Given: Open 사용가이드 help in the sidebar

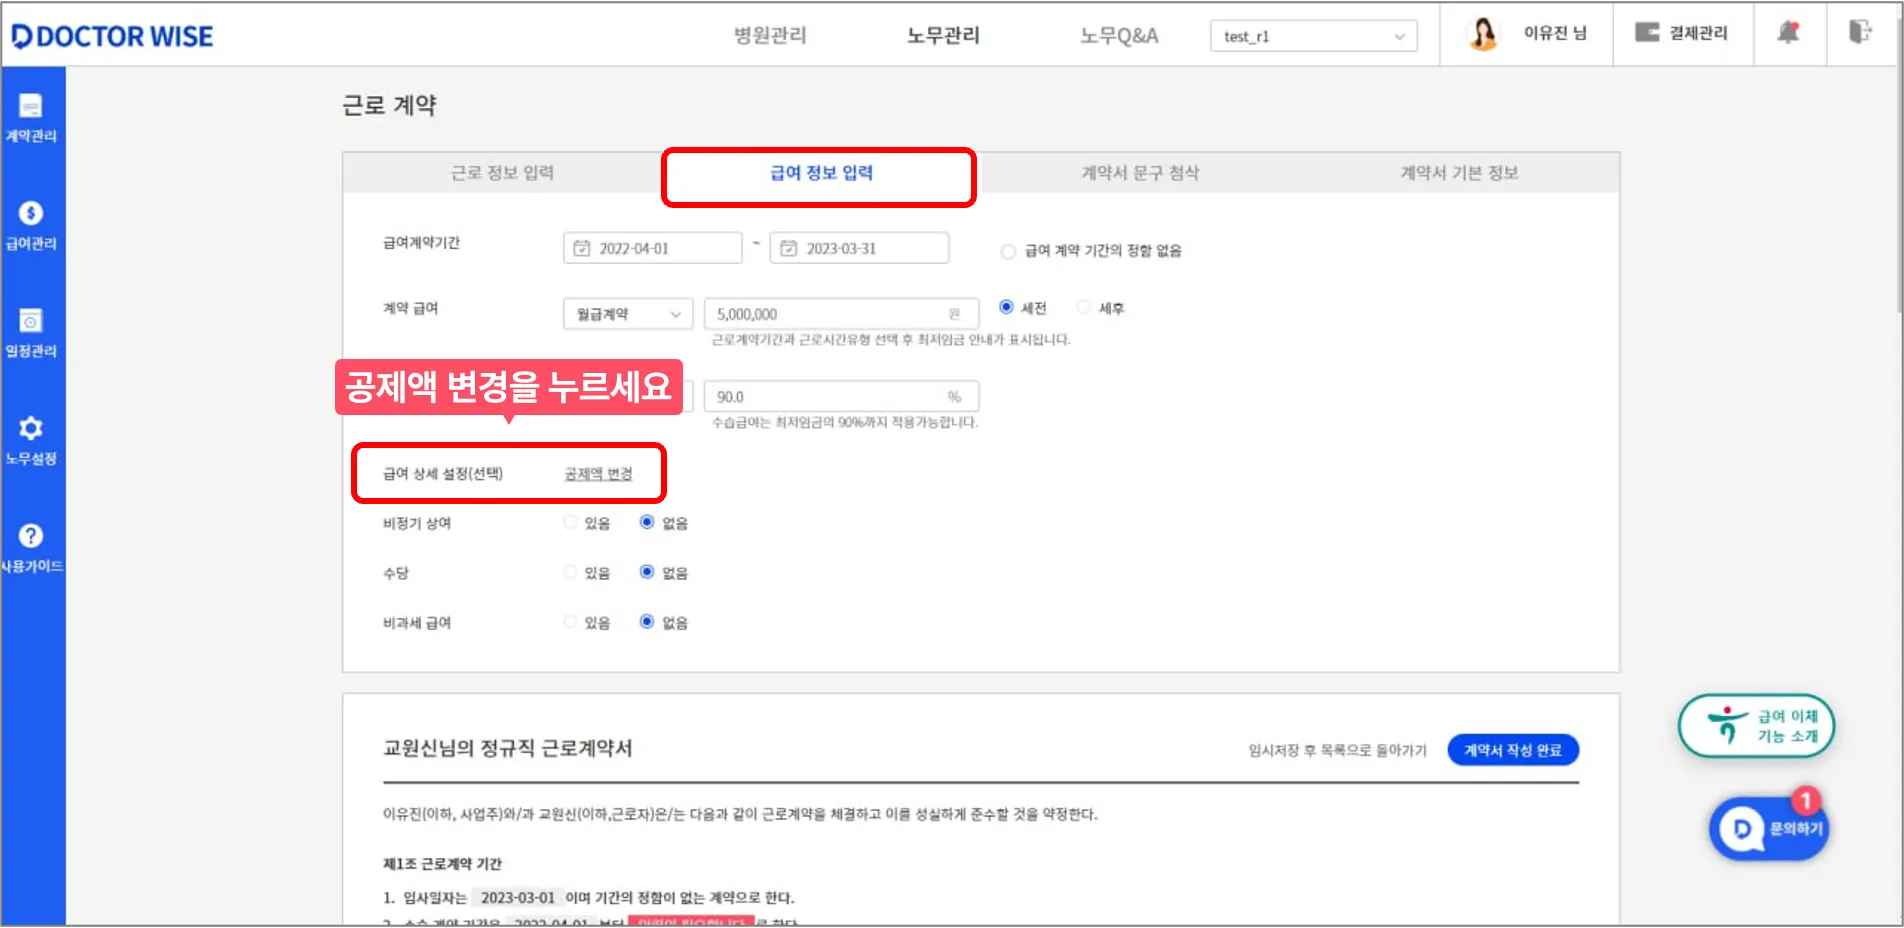Looking at the screenshot, I should tap(31, 548).
